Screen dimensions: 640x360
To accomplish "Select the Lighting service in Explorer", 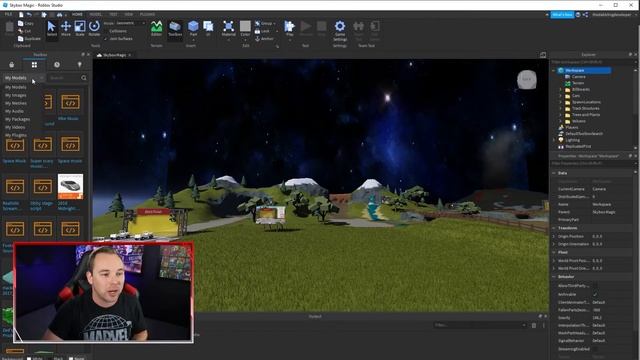I will point(573,140).
